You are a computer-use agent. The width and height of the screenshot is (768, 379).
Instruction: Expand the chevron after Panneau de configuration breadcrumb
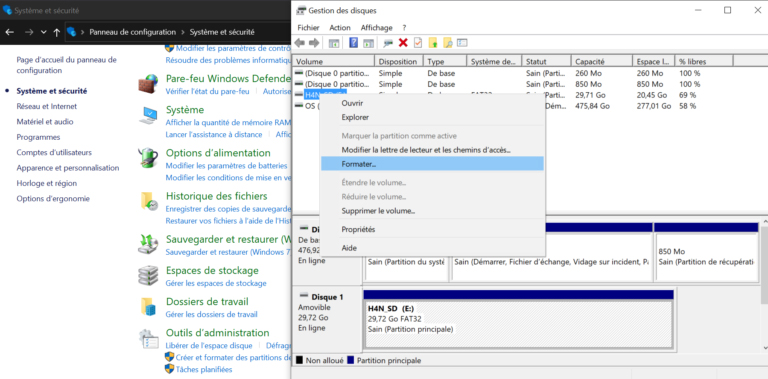[x=183, y=32]
